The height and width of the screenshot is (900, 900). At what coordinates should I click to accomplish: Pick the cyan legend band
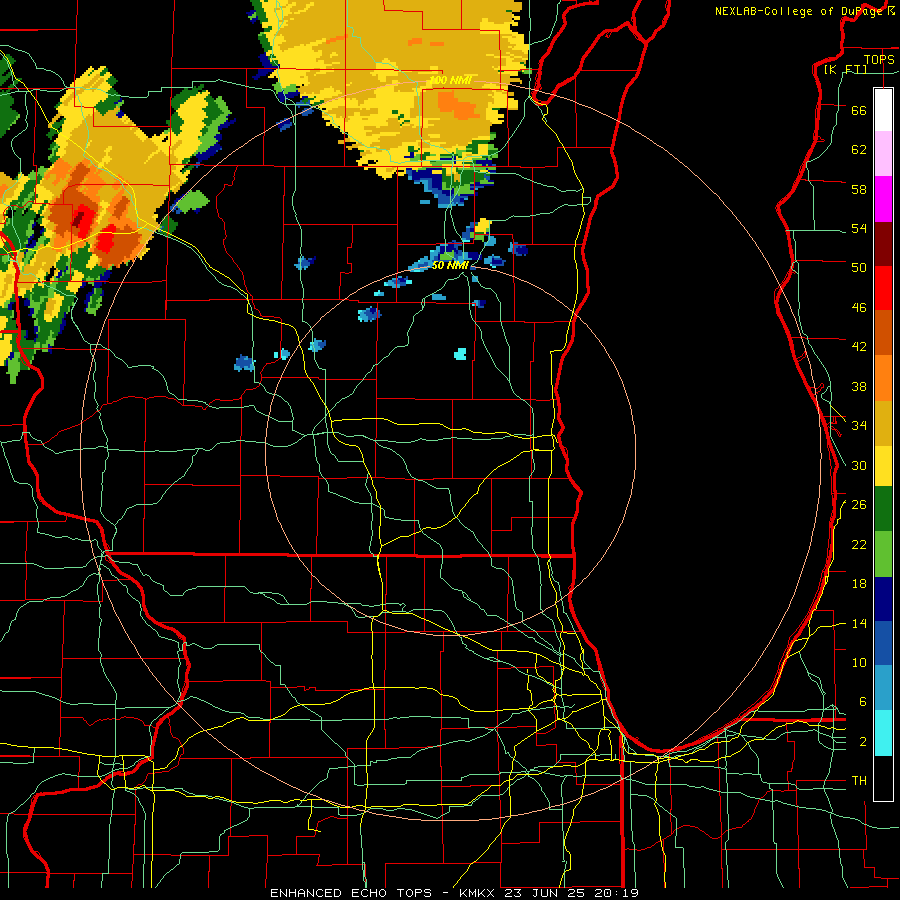point(883,733)
